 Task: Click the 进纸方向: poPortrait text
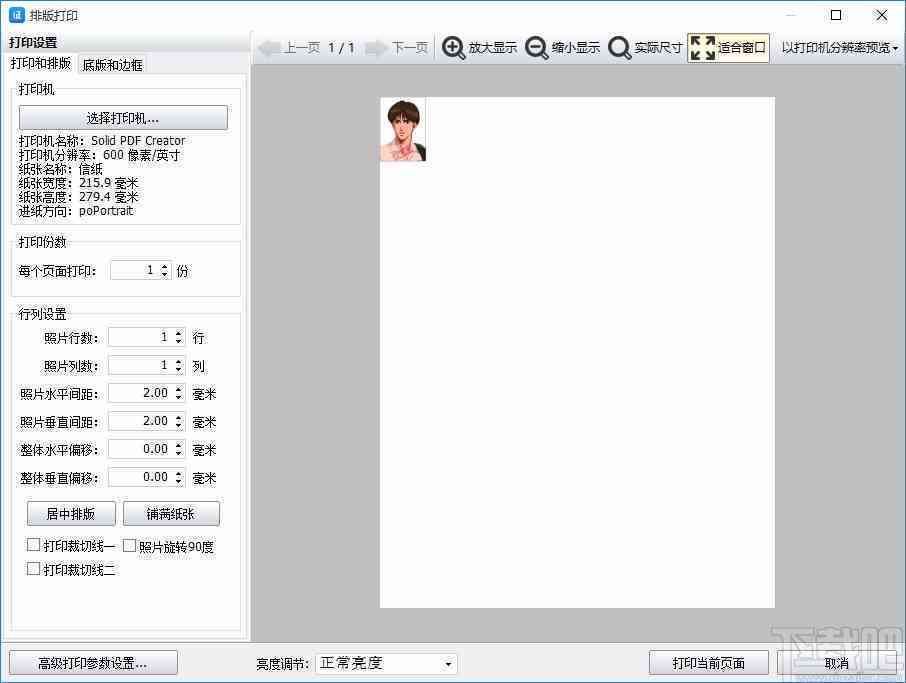coord(76,211)
